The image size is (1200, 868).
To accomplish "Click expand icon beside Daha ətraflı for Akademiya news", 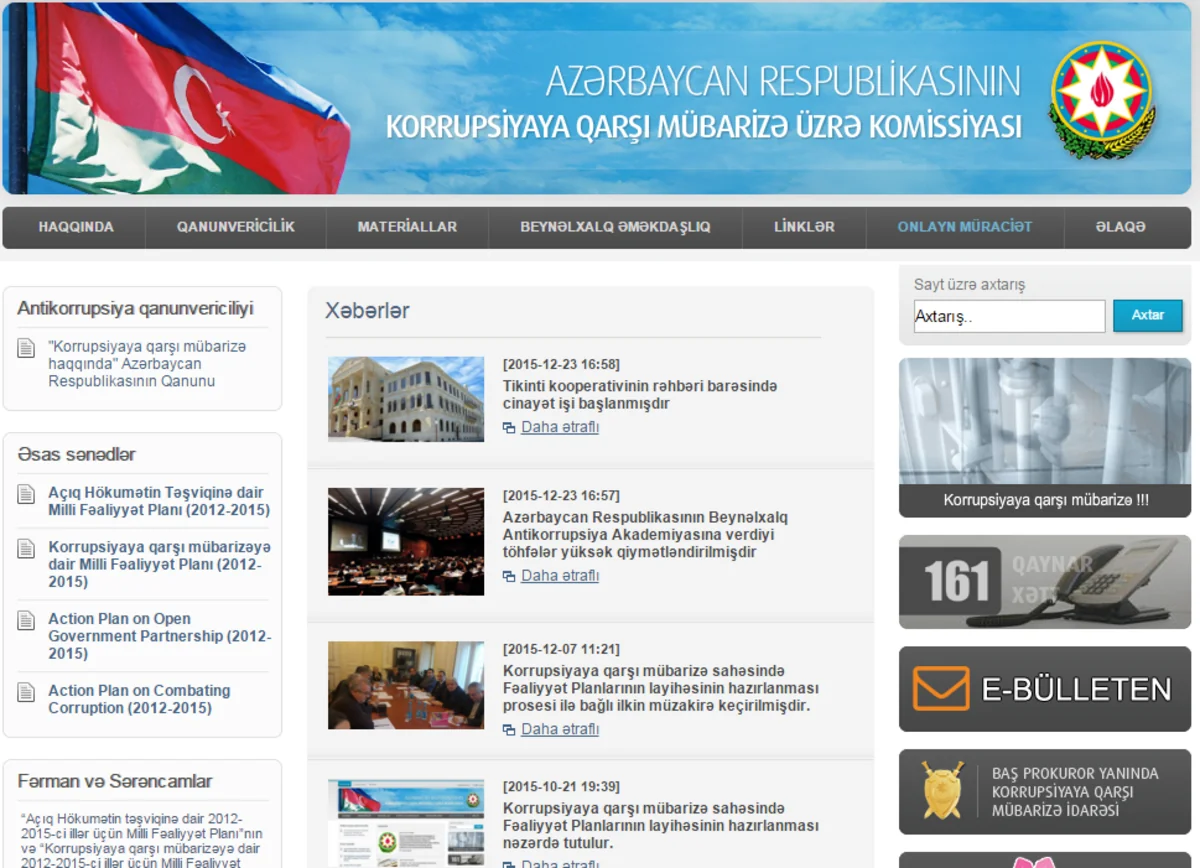I will 509,577.
